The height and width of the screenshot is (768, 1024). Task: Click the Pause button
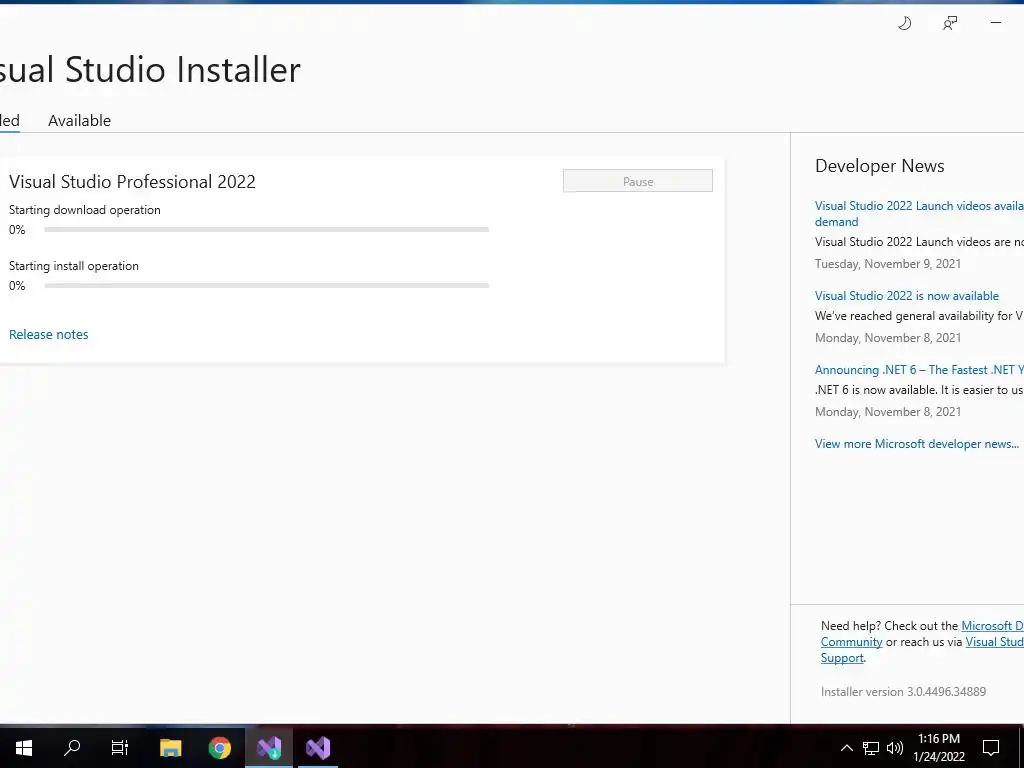click(637, 181)
